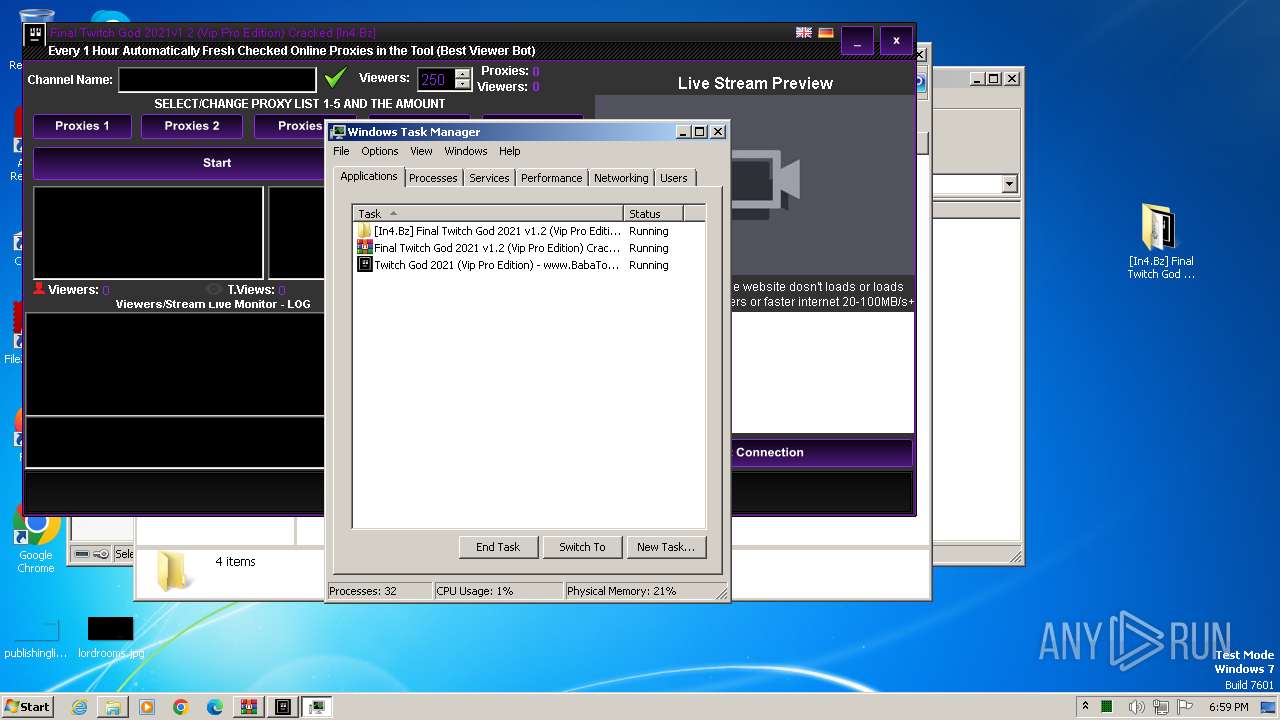This screenshot has width=1280, height=720.
Task: Switch to WinRAR taskbar button
Action: [x=249, y=707]
